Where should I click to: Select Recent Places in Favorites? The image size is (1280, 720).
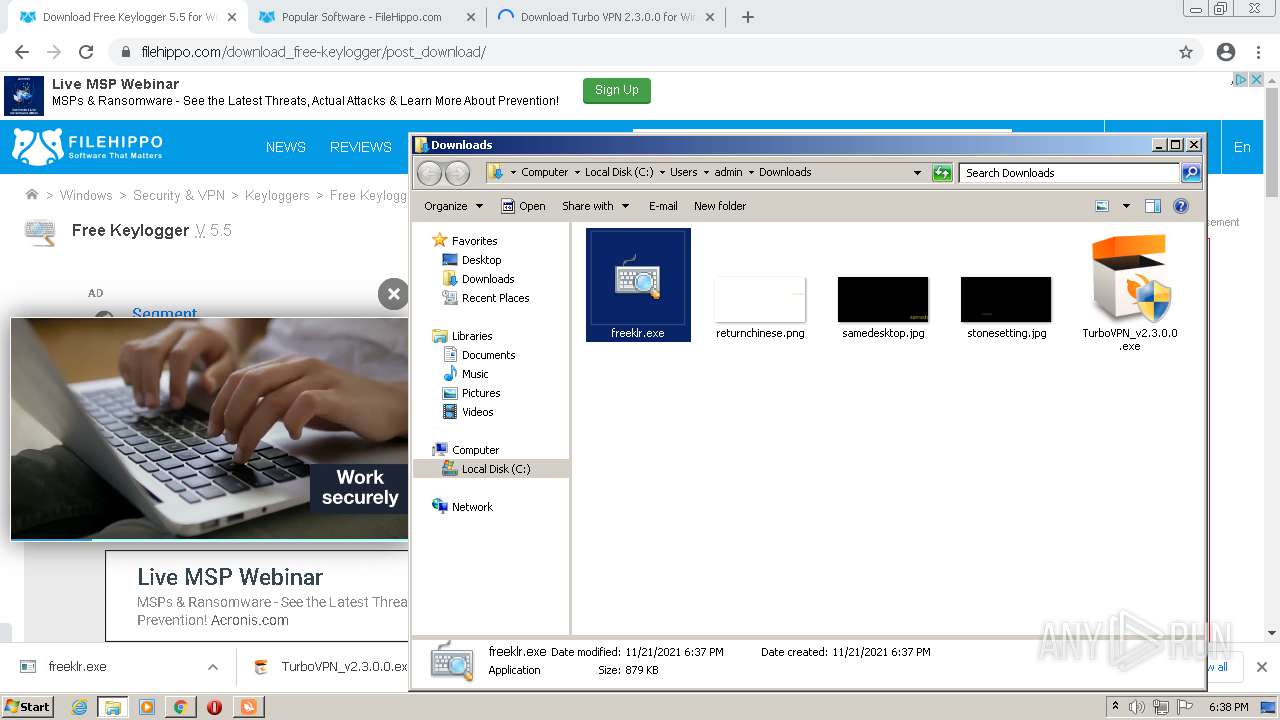[x=495, y=298]
